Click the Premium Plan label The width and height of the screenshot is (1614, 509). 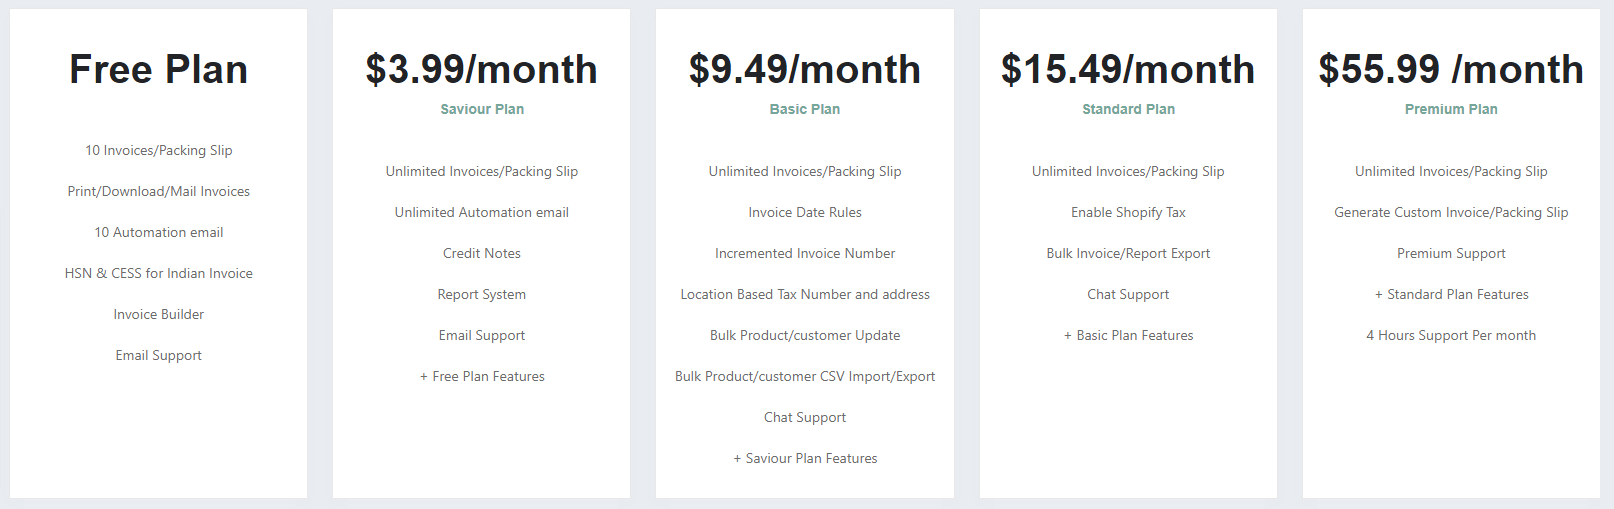[x=1451, y=109]
